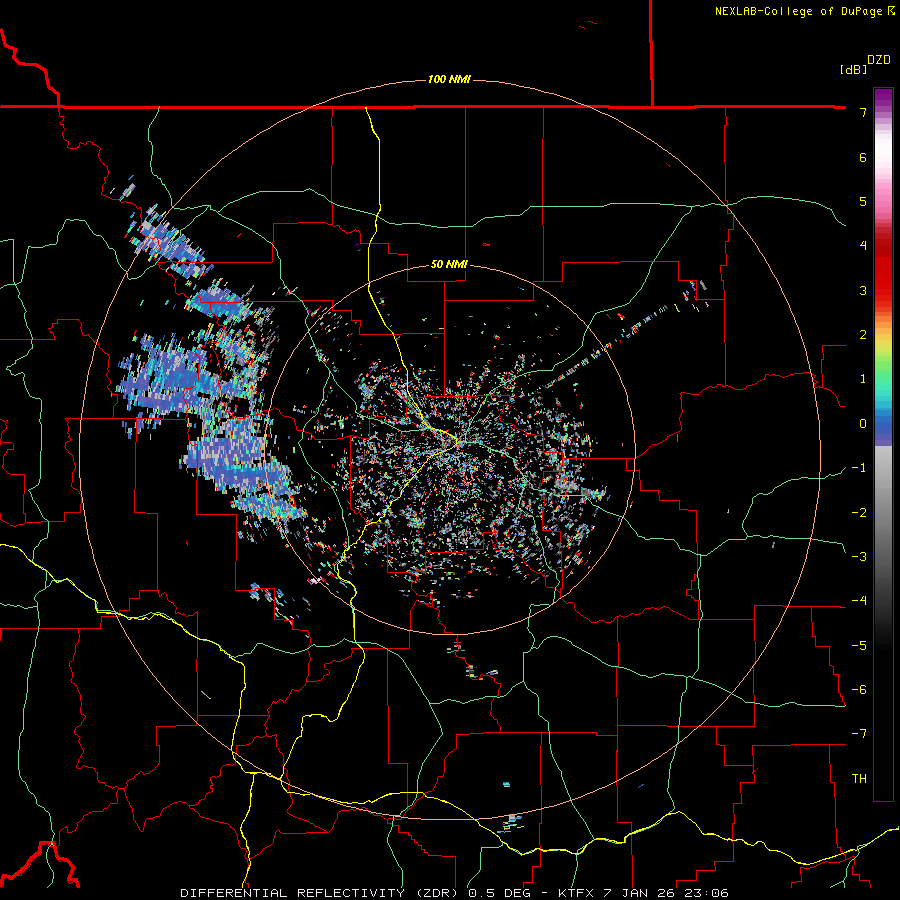Click the green band of the ZDR color bar
Screen dimensions: 900x900
coord(883,367)
